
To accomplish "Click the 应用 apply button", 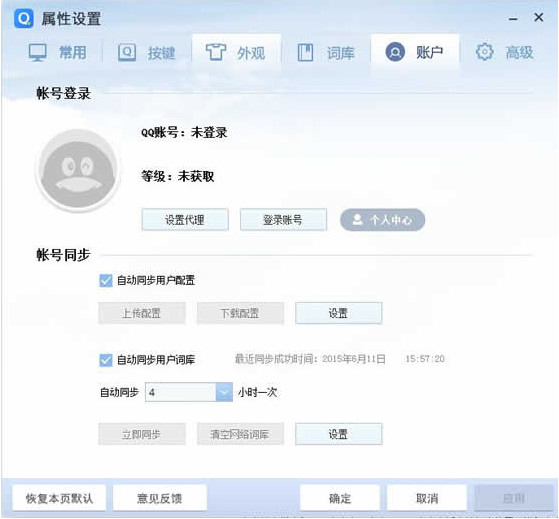I will (x=514, y=498).
